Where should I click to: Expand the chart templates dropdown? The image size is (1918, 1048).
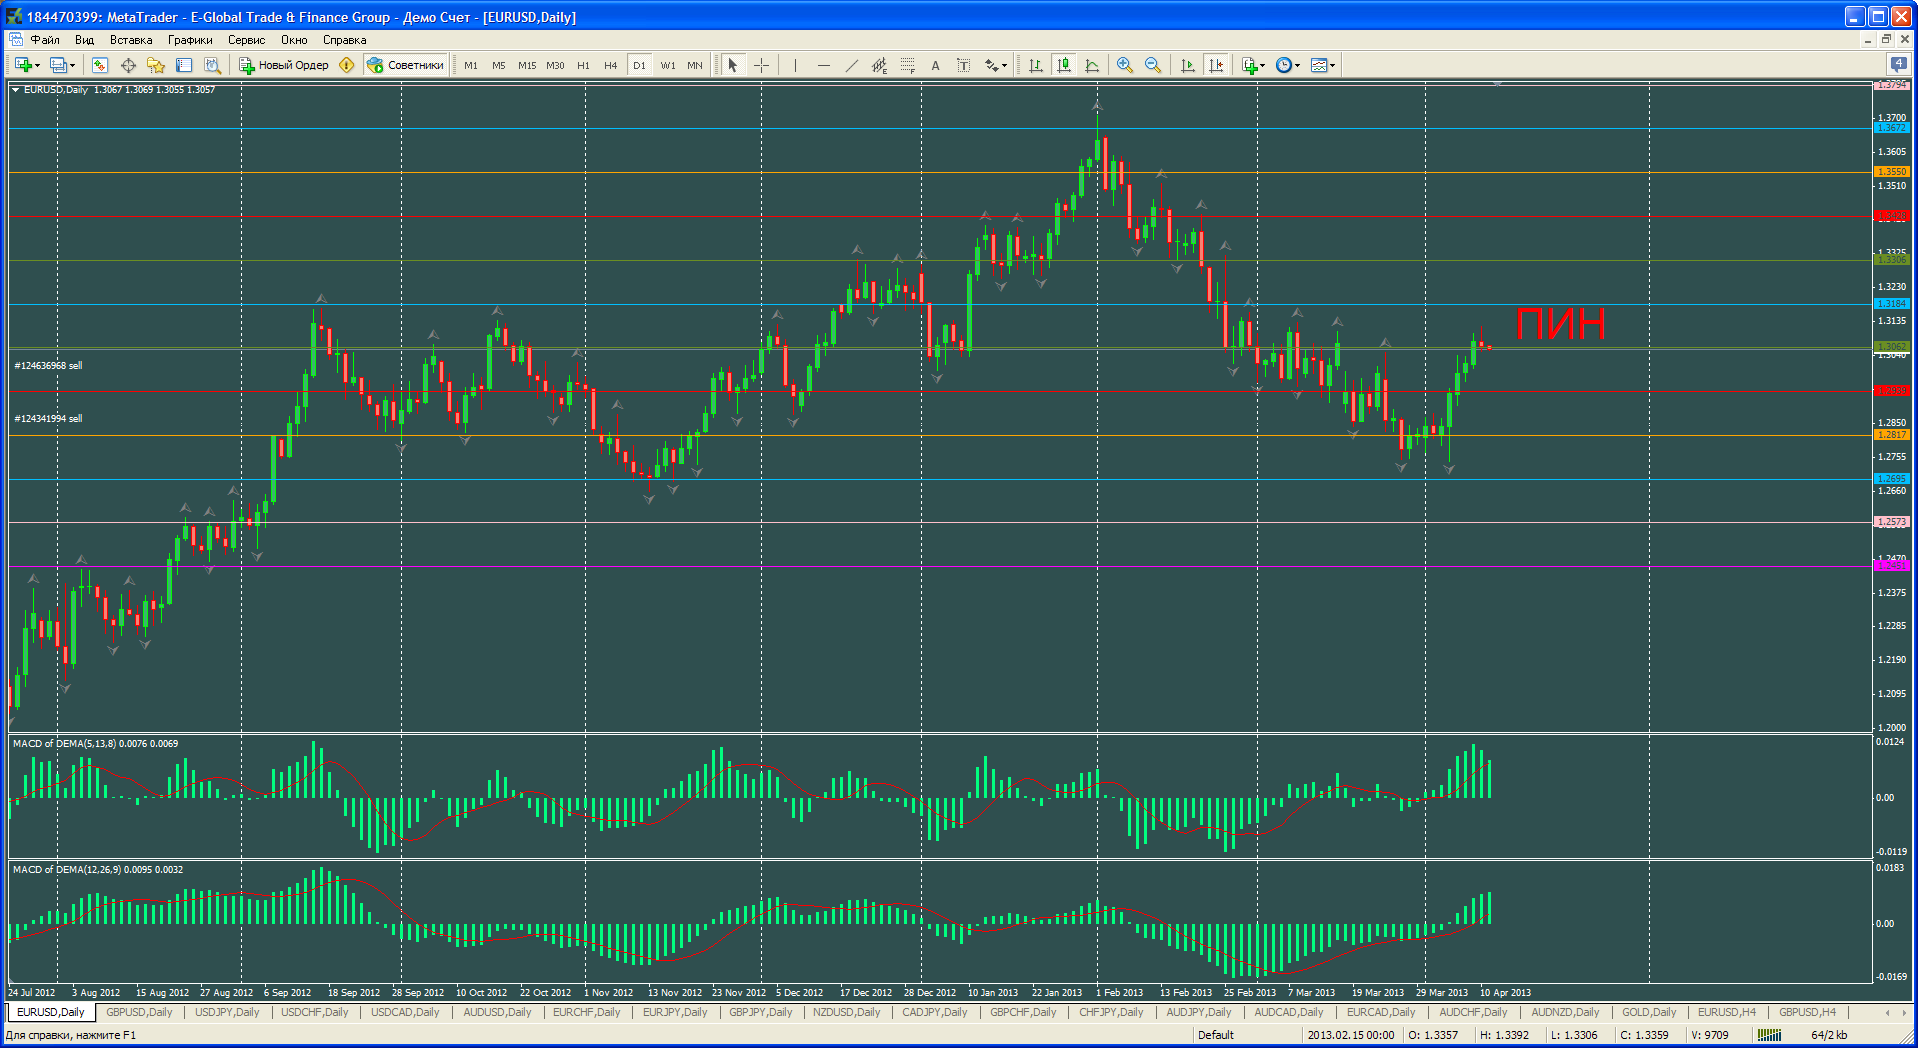1323,65
